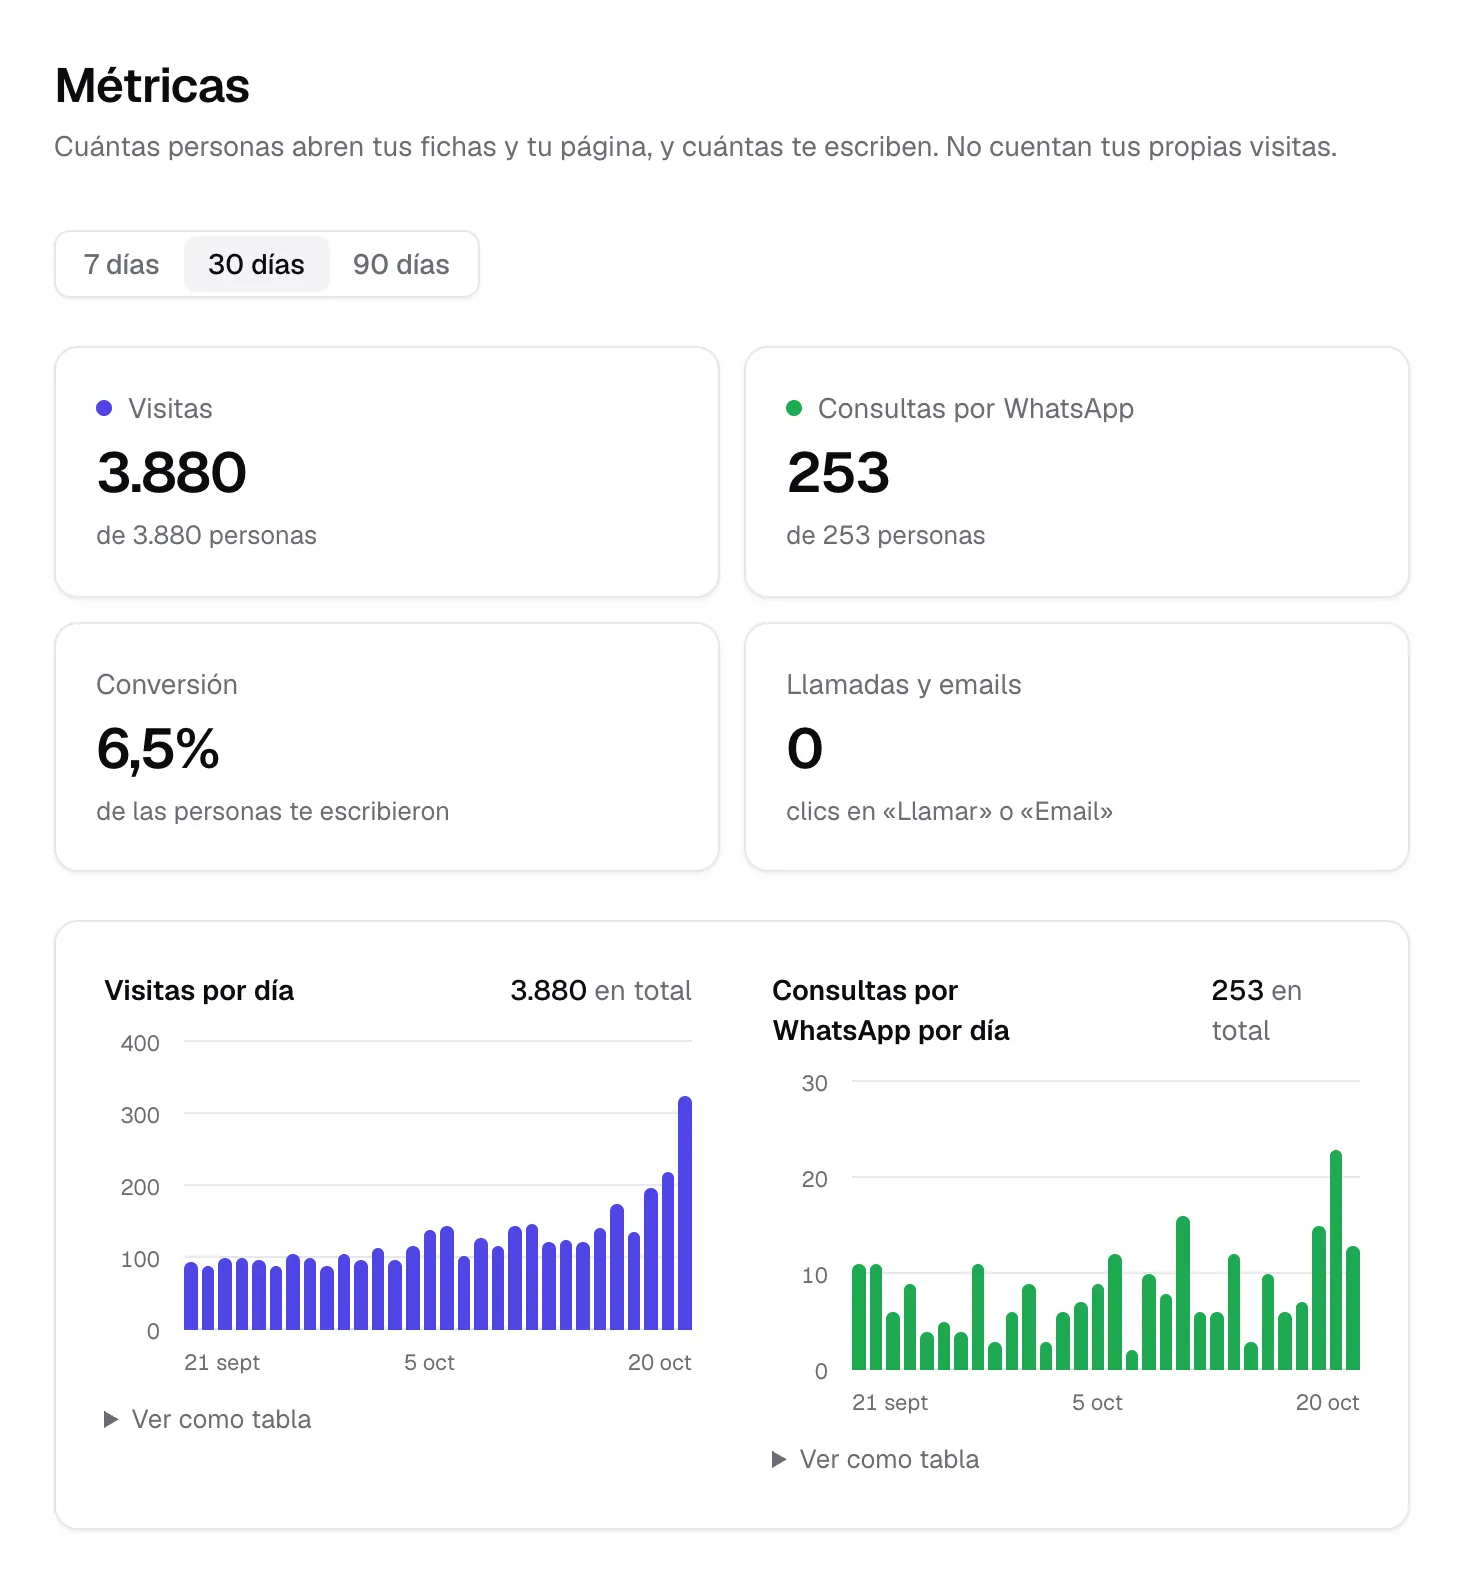This screenshot has height=1576, width=1464.
Task: Click the blue dot beside Visitas
Action: point(104,408)
